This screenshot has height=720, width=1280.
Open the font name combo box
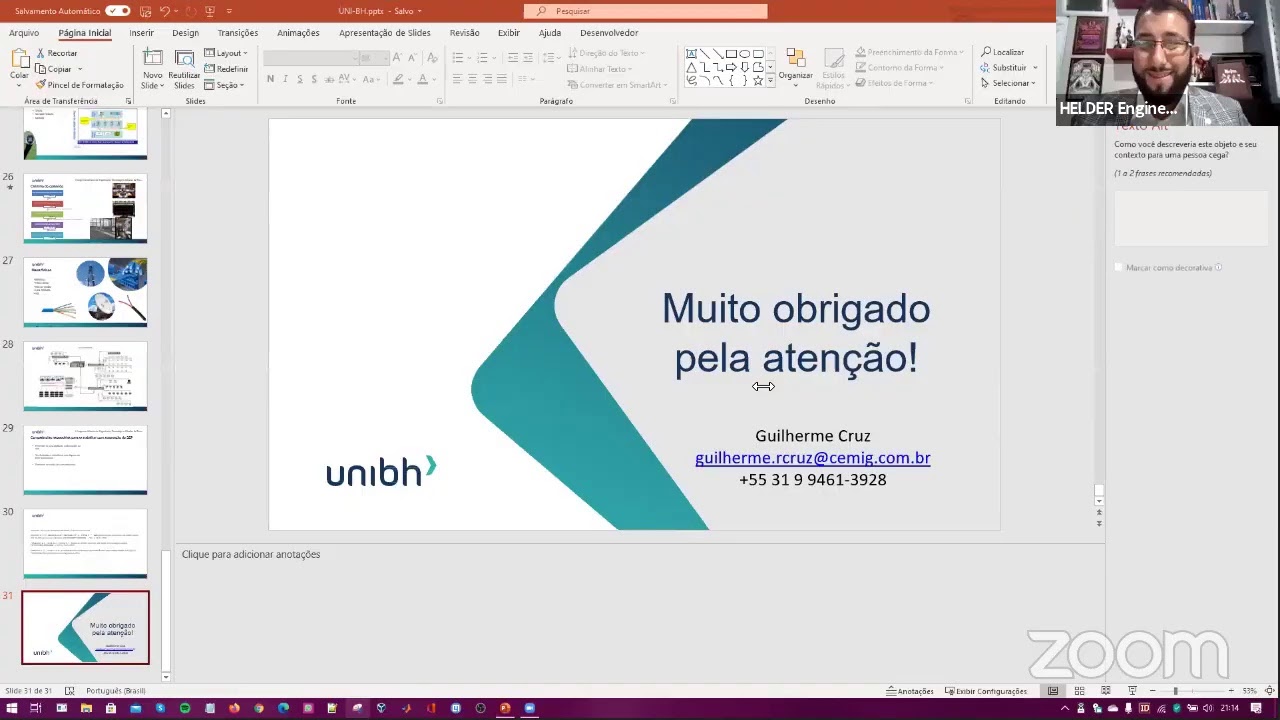[x=312, y=58]
